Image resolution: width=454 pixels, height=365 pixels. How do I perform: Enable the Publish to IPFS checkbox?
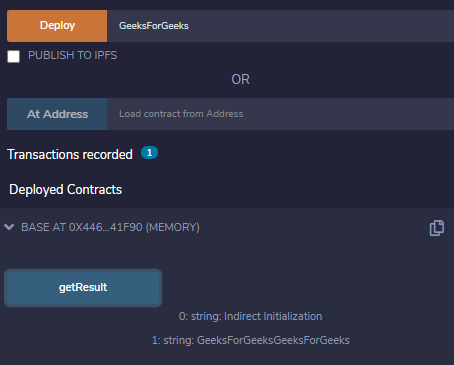(14, 56)
